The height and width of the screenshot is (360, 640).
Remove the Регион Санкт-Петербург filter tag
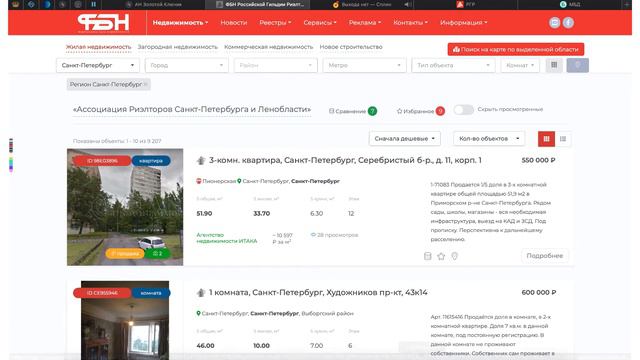tap(145, 84)
